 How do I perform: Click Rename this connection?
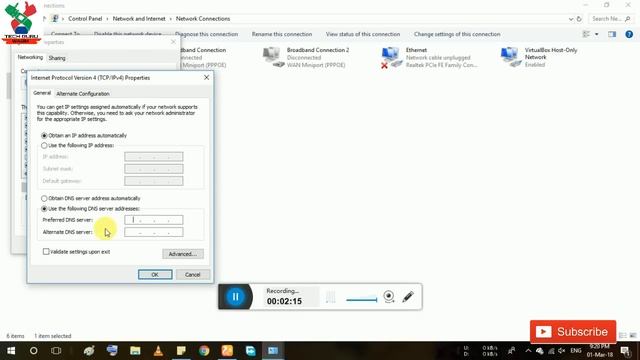click(282, 34)
